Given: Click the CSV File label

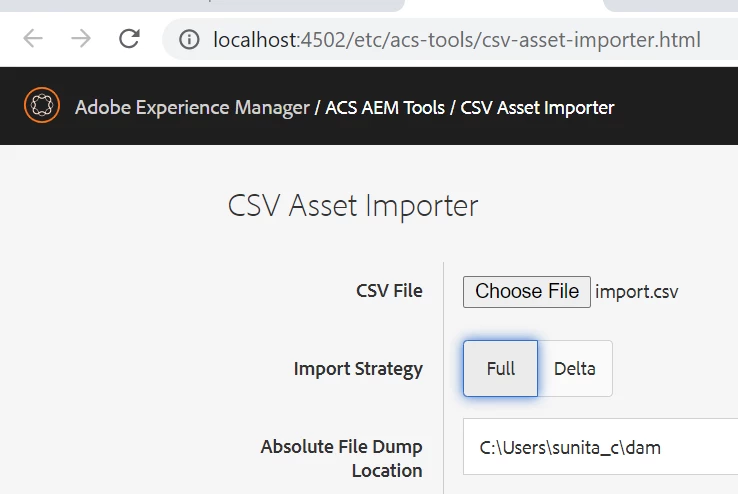Looking at the screenshot, I should click(389, 291).
